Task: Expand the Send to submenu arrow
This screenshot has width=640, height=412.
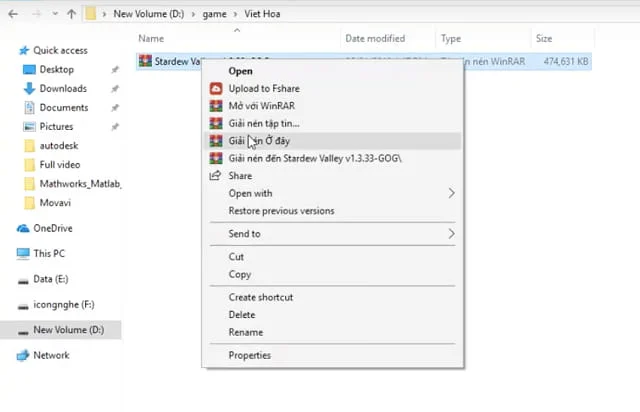Action: (x=451, y=234)
